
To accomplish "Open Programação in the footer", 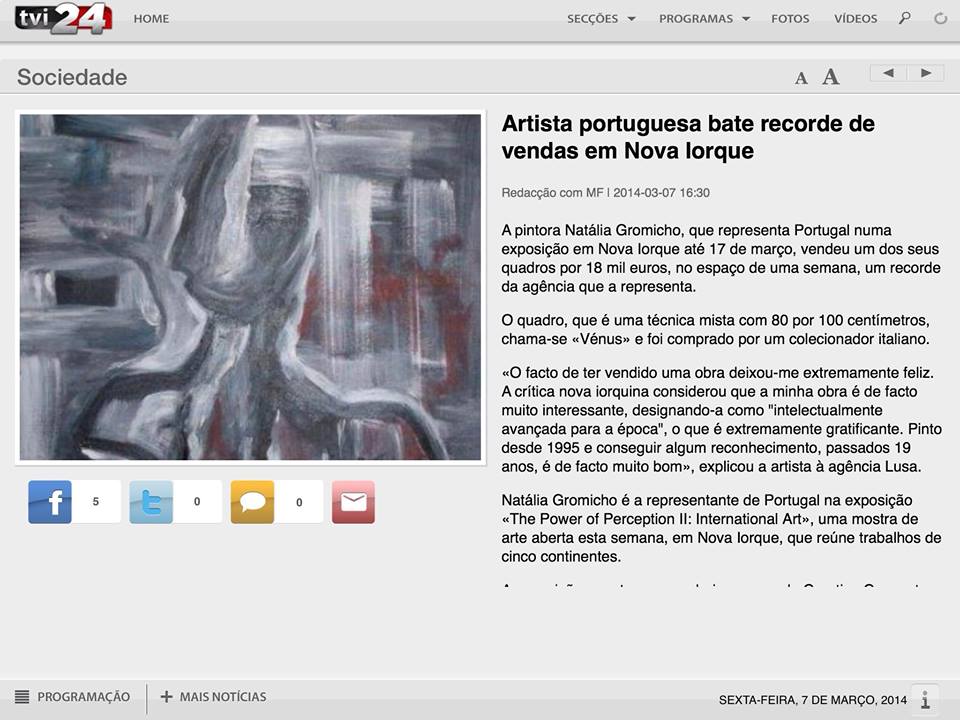I will [x=84, y=697].
